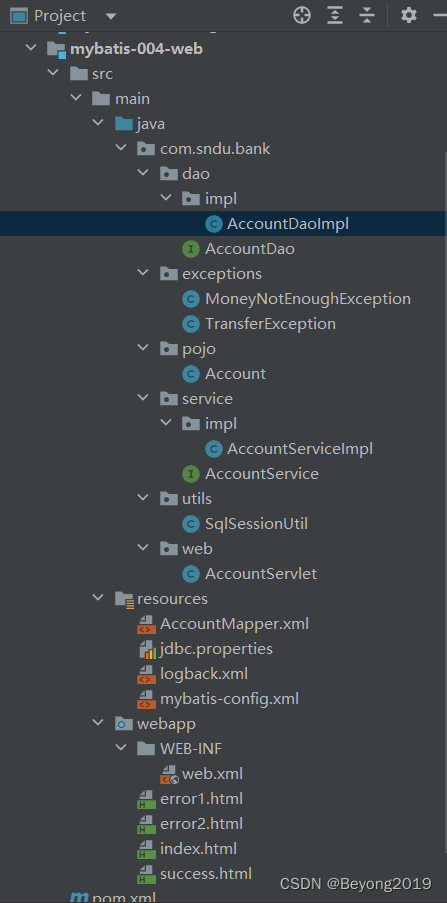The width and height of the screenshot is (447, 903).
Task: Click the MoneyNotEnoughException class icon
Action: (x=191, y=299)
